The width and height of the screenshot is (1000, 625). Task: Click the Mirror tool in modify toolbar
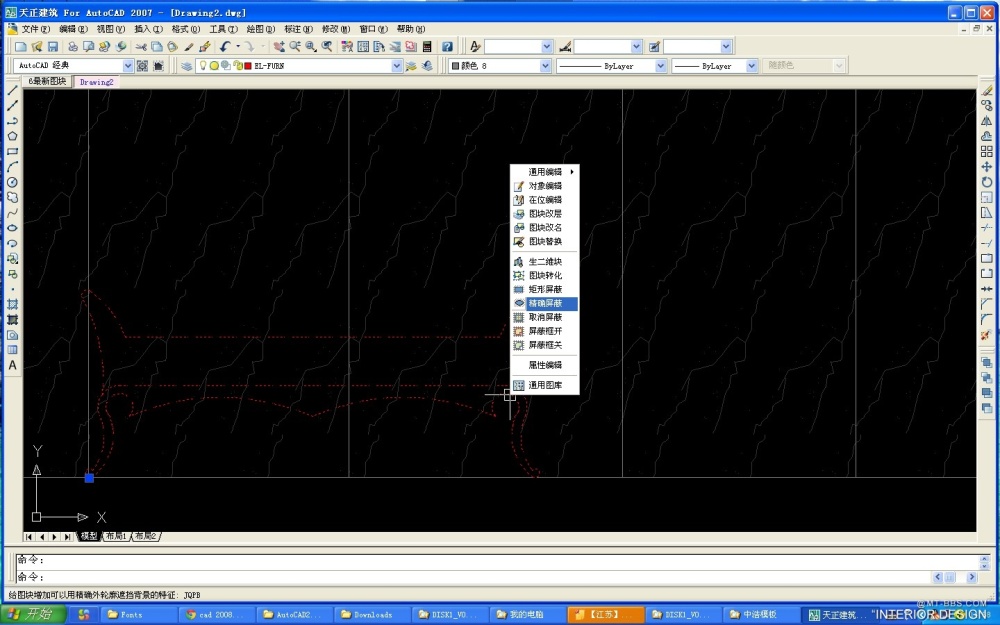point(987,121)
